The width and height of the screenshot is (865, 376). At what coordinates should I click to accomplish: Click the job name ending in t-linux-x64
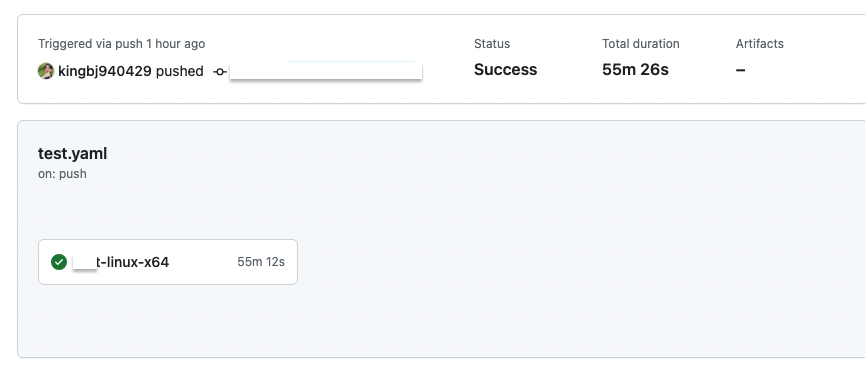point(121,262)
